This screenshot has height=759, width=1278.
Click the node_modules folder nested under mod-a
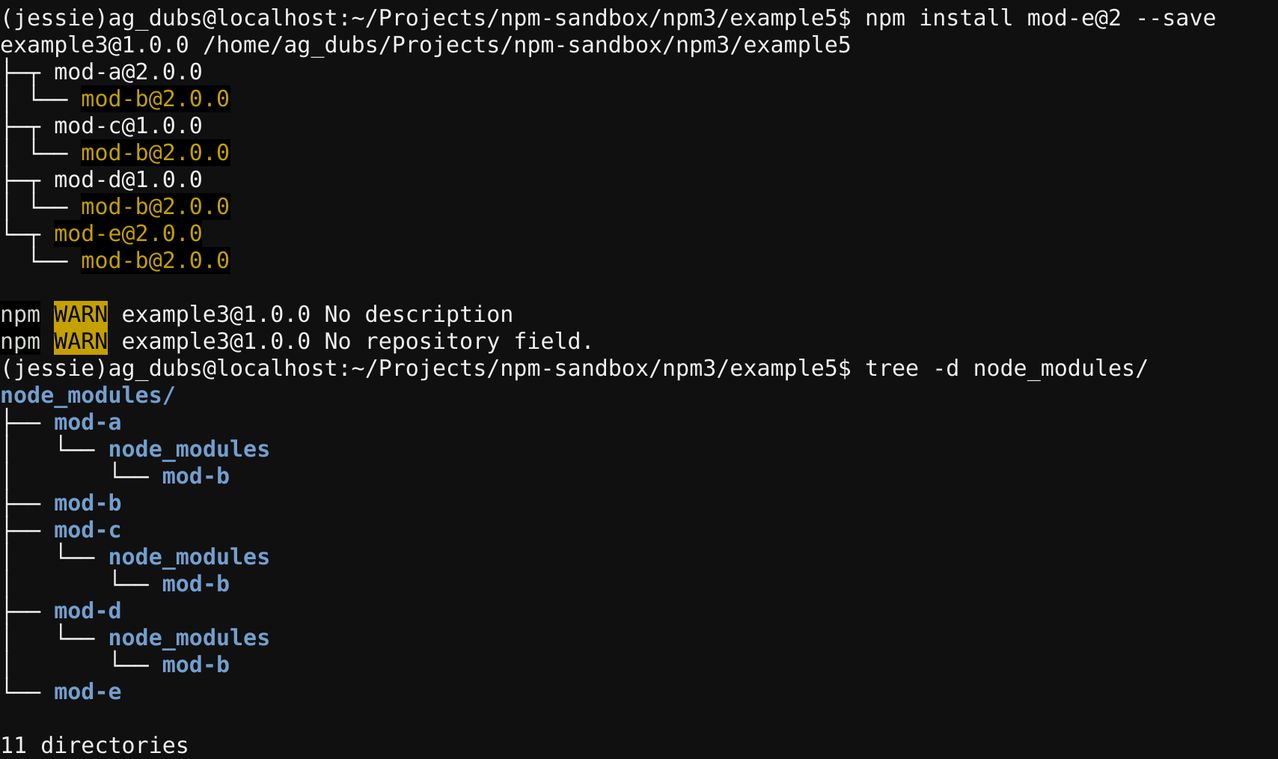pyautogui.click(x=189, y=449)
